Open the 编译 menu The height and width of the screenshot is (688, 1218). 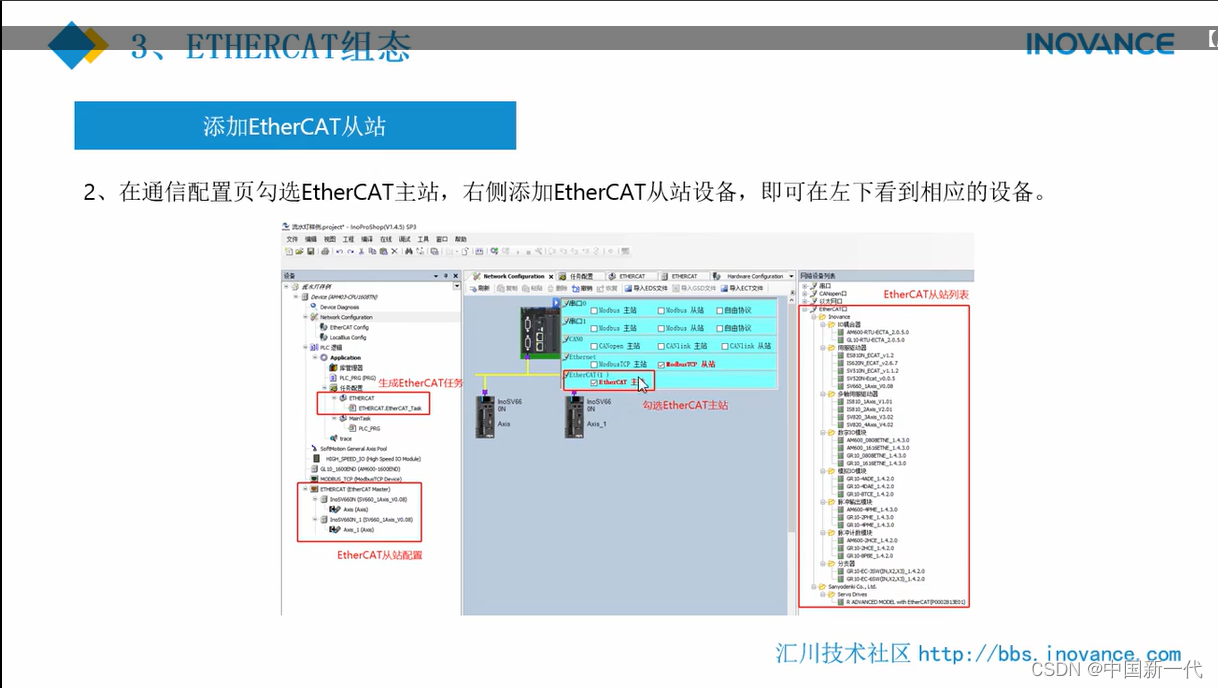tap(367, 239)
